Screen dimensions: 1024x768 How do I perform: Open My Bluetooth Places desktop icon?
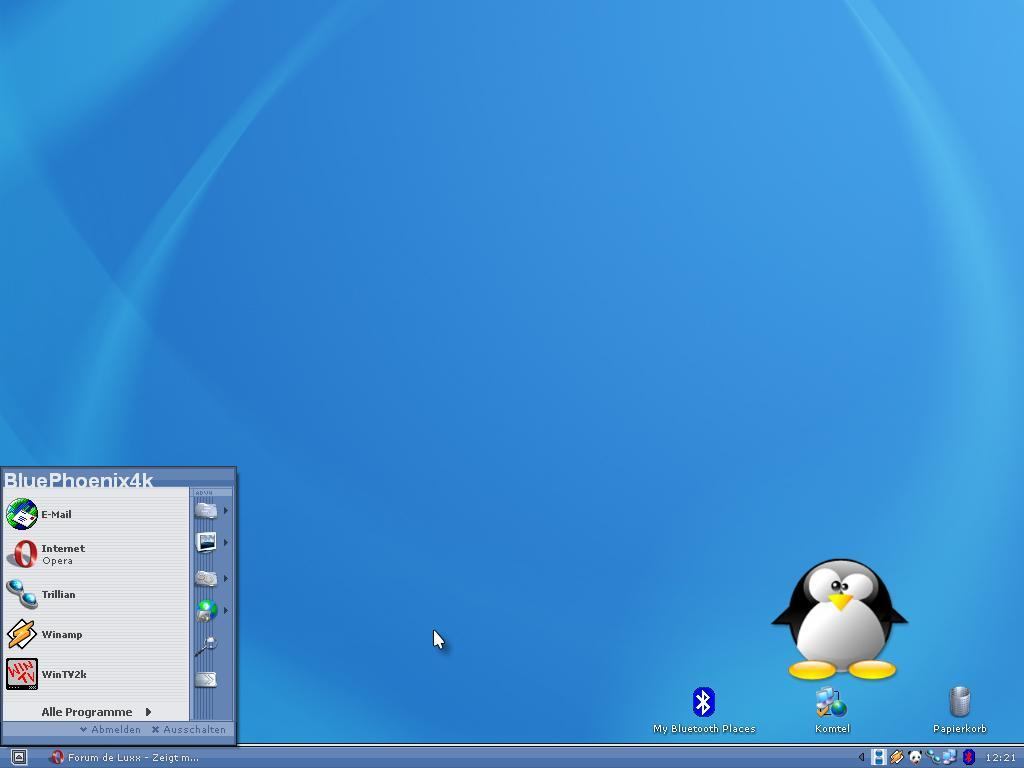704,711
